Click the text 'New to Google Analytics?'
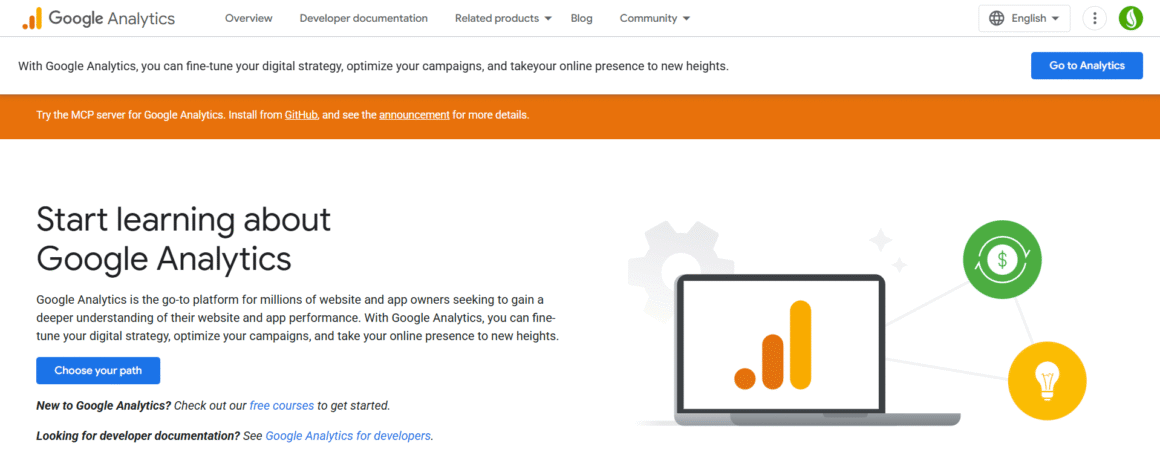Viewport: 1160px width, 472px height. pos(104,405)
